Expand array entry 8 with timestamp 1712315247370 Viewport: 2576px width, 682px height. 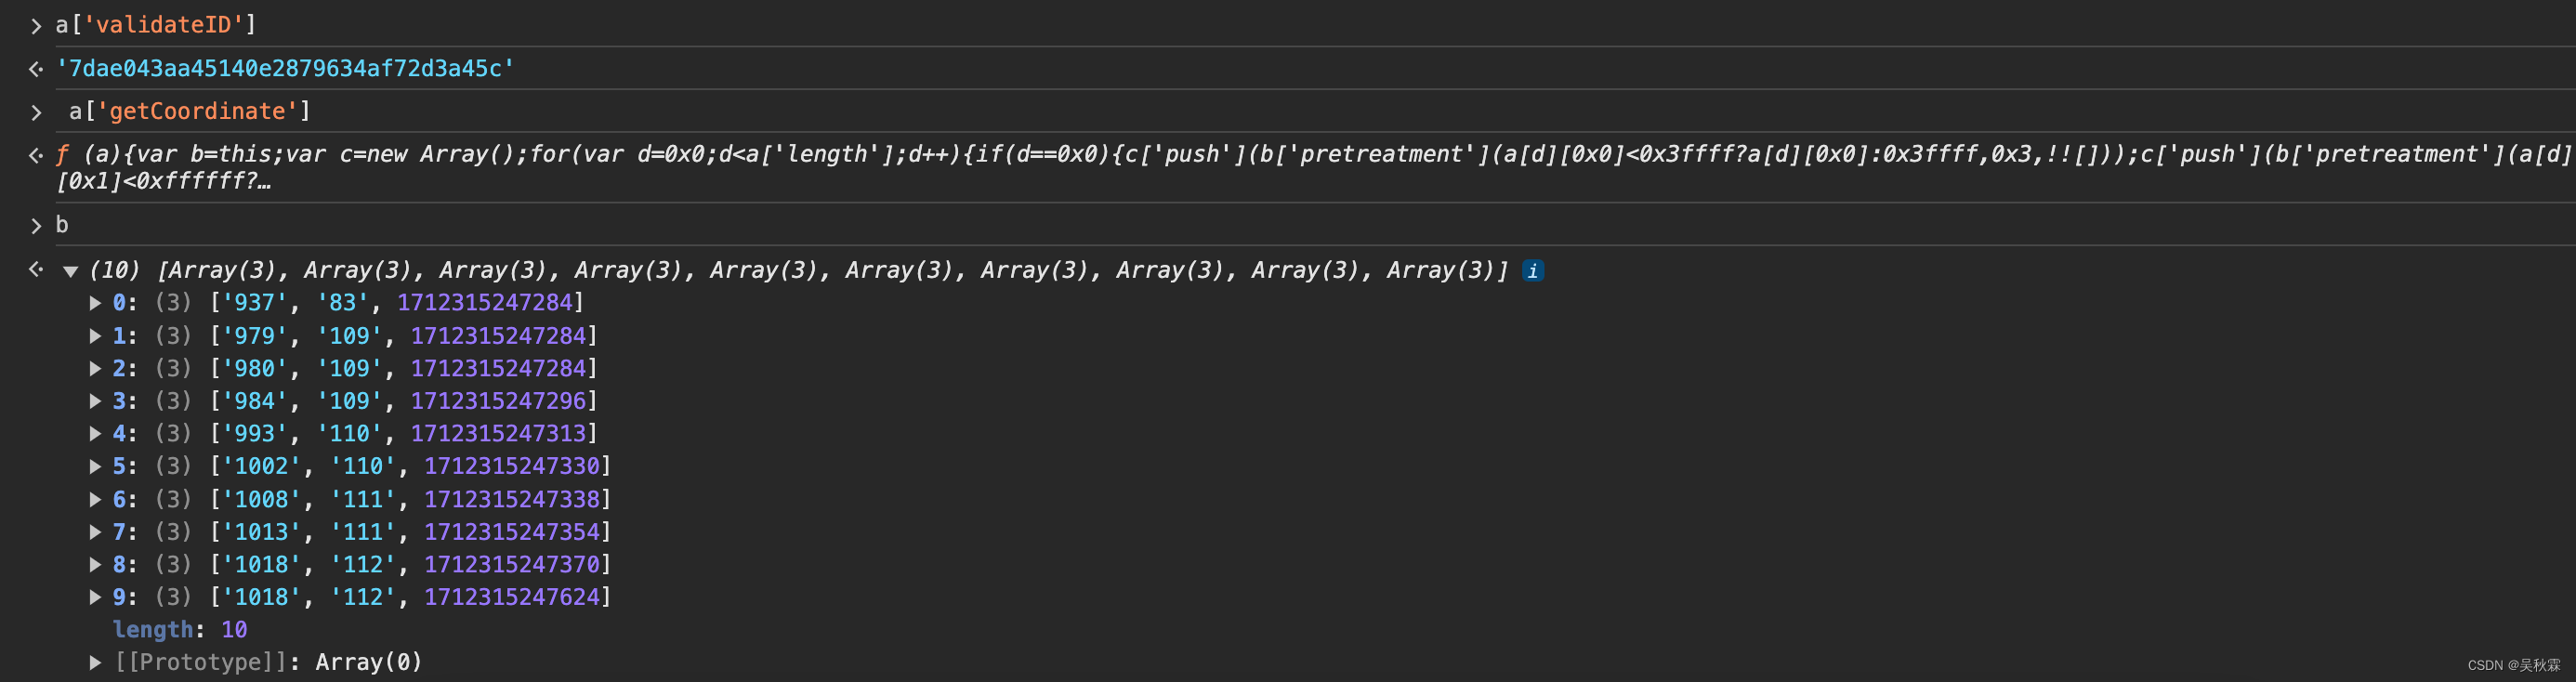pyautogui.click(x=95, y=564)
